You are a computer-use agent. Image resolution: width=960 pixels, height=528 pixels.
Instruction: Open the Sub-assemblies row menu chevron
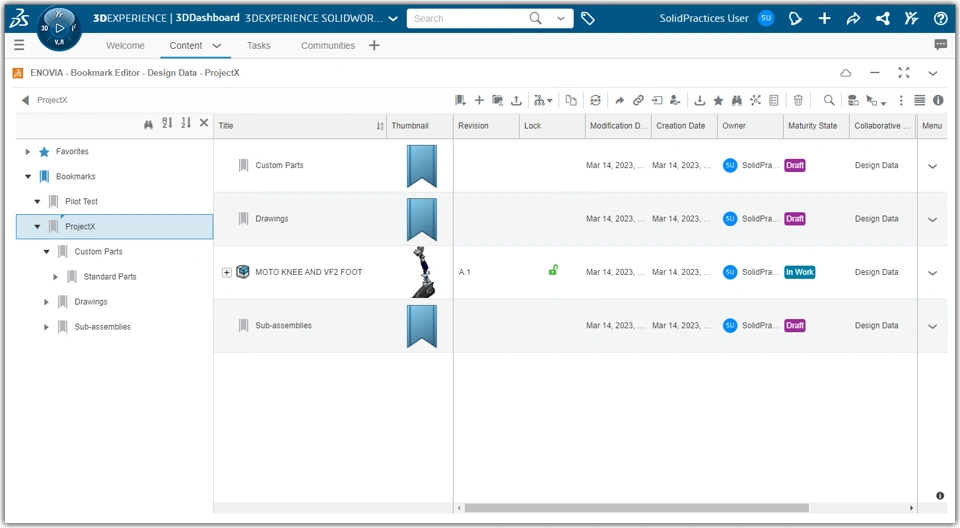(932, 326)
